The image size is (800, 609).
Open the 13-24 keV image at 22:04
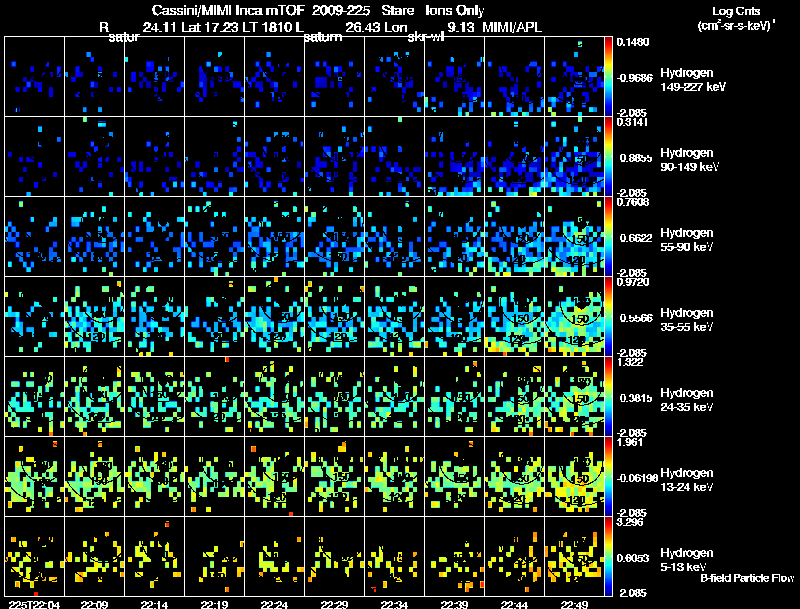(35, 477)
